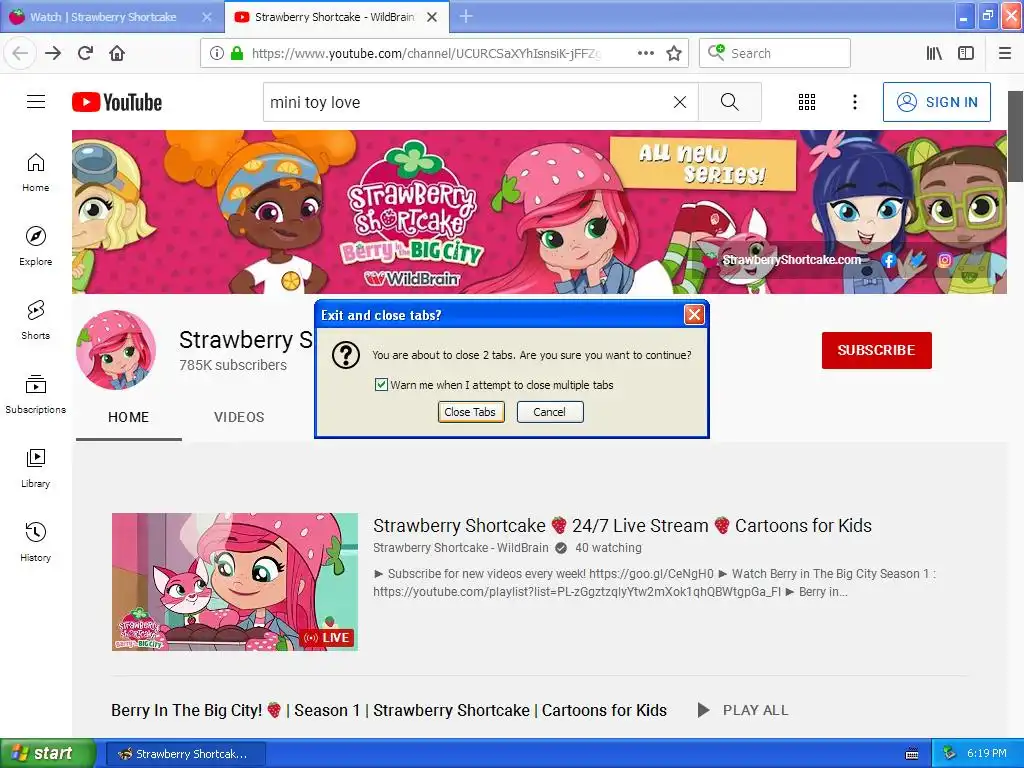Subscribe to Strawberry Shortcake channel
The width and height of the screenshot is (1024, 768).
click(876, 350)
